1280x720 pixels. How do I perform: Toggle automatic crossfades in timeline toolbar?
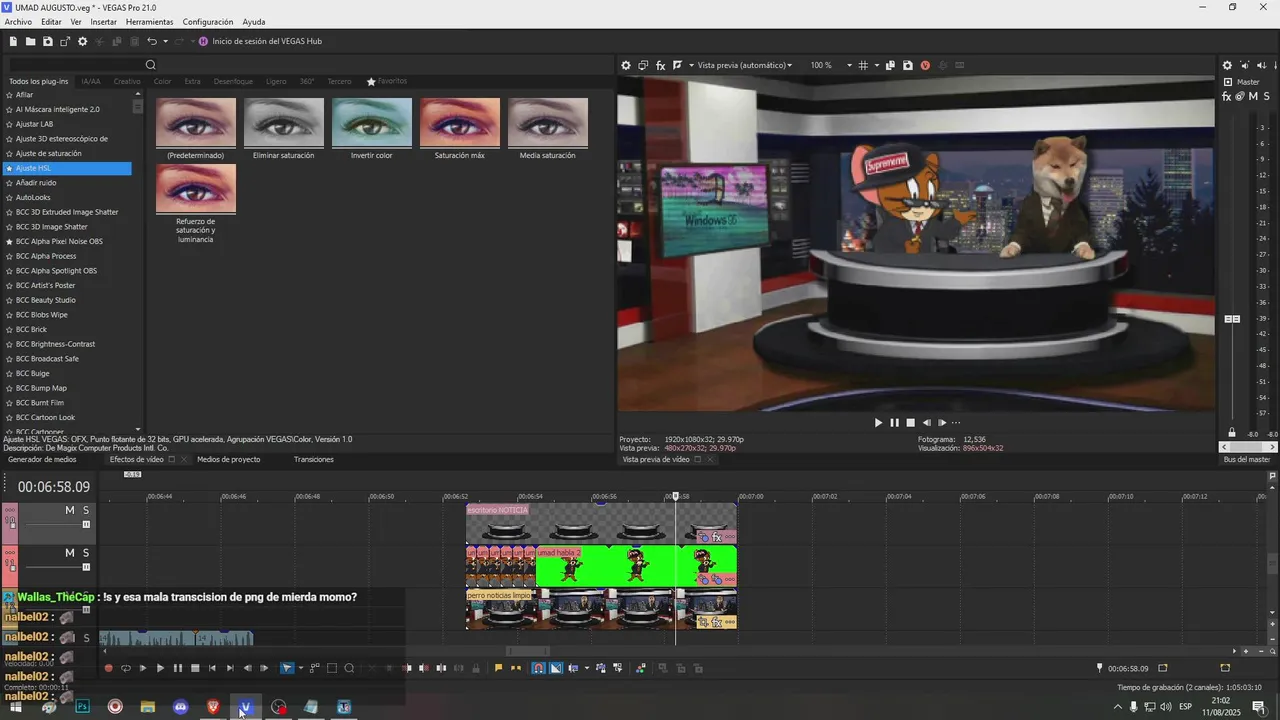pyautogui.click(x=556, y=668)
